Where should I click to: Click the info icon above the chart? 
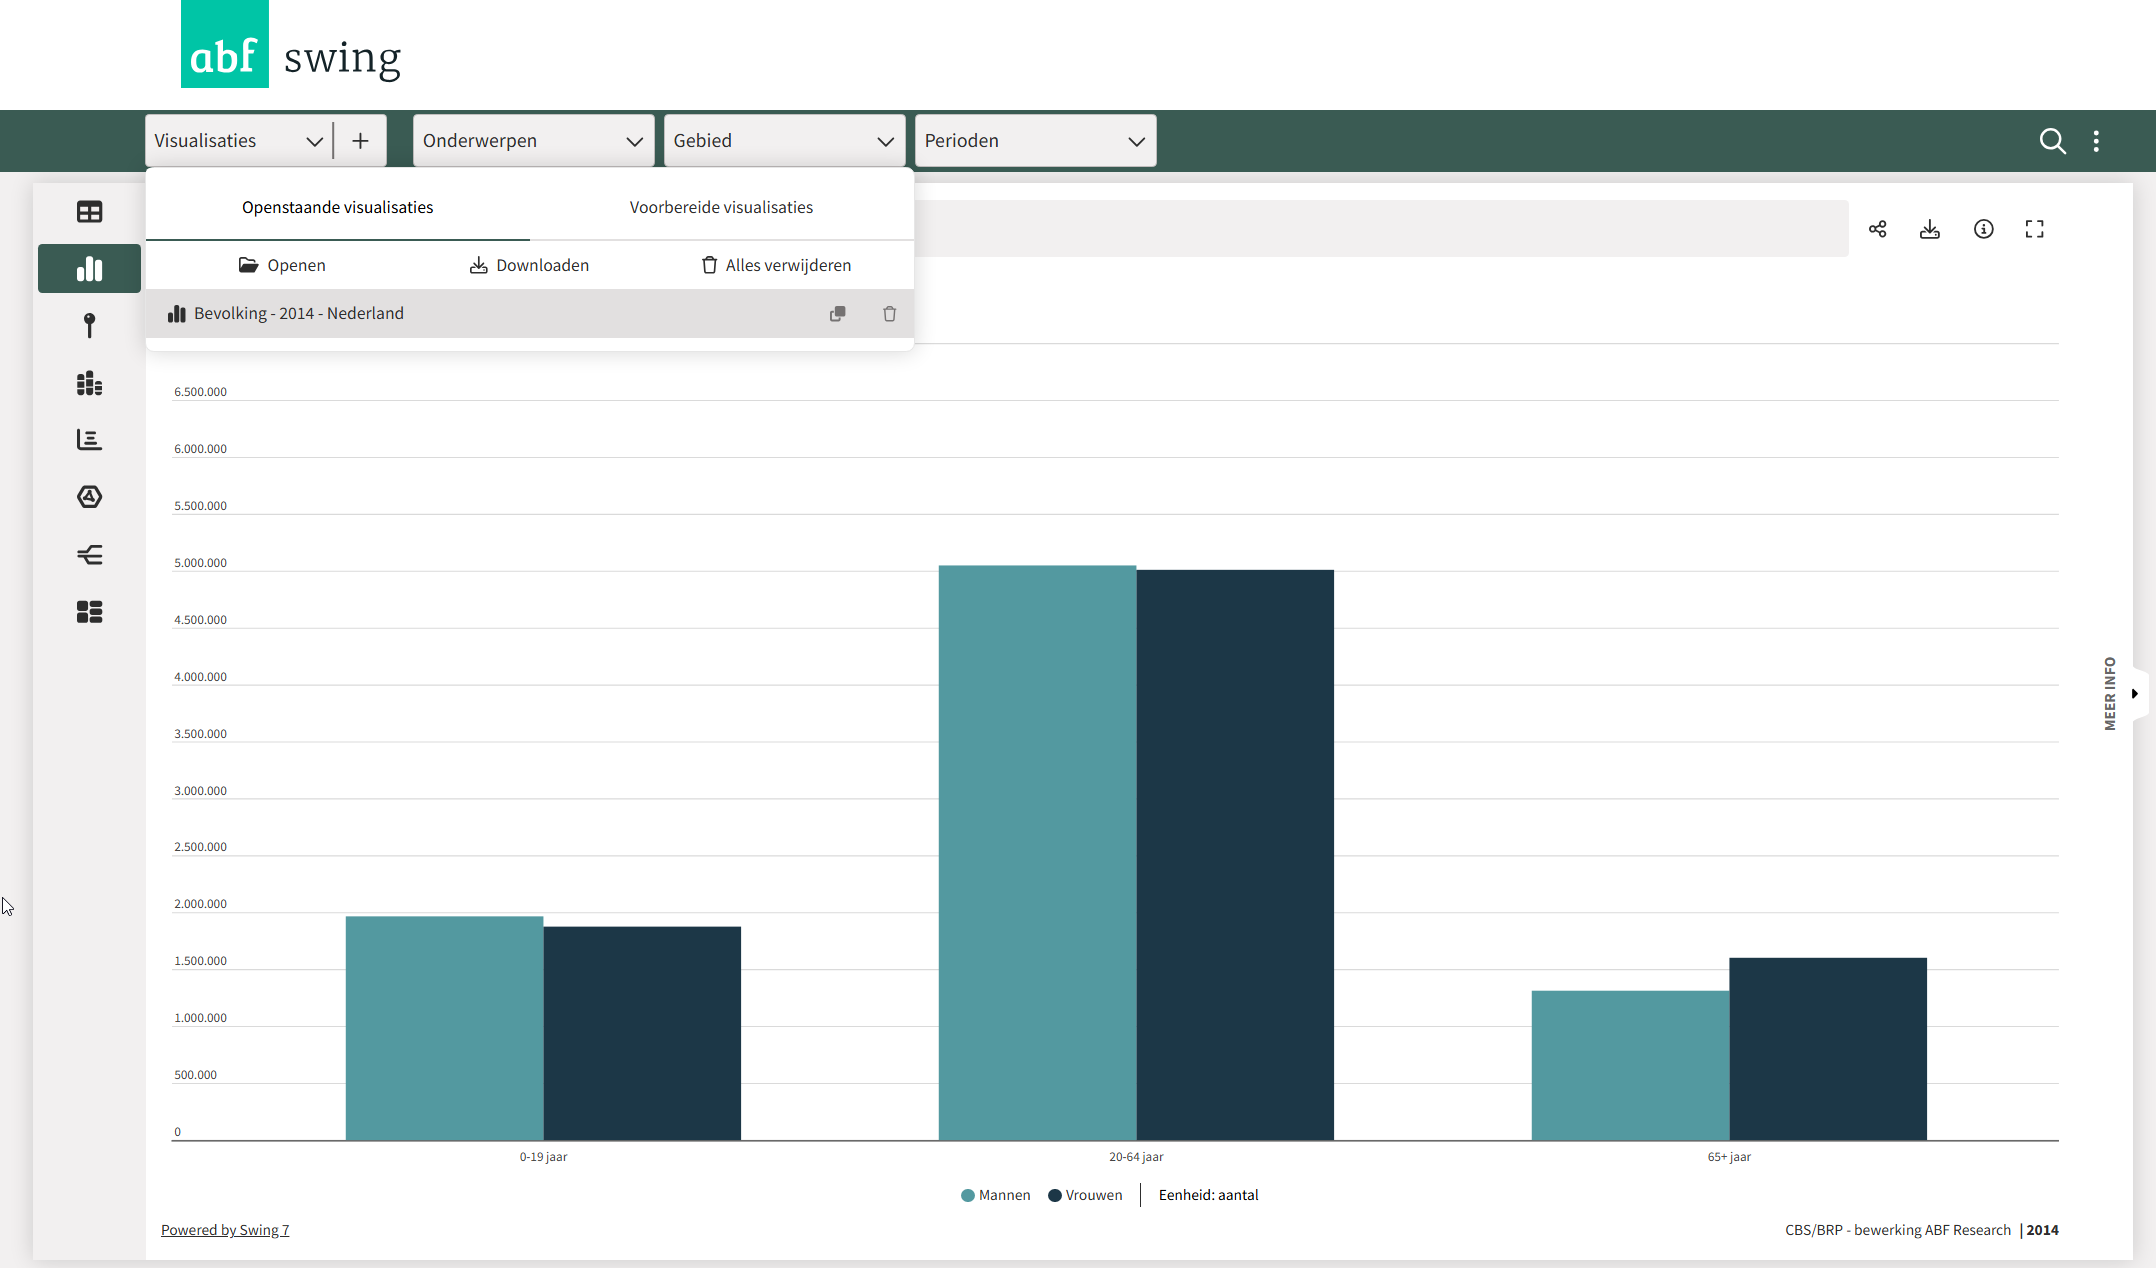coord(1983,229)
